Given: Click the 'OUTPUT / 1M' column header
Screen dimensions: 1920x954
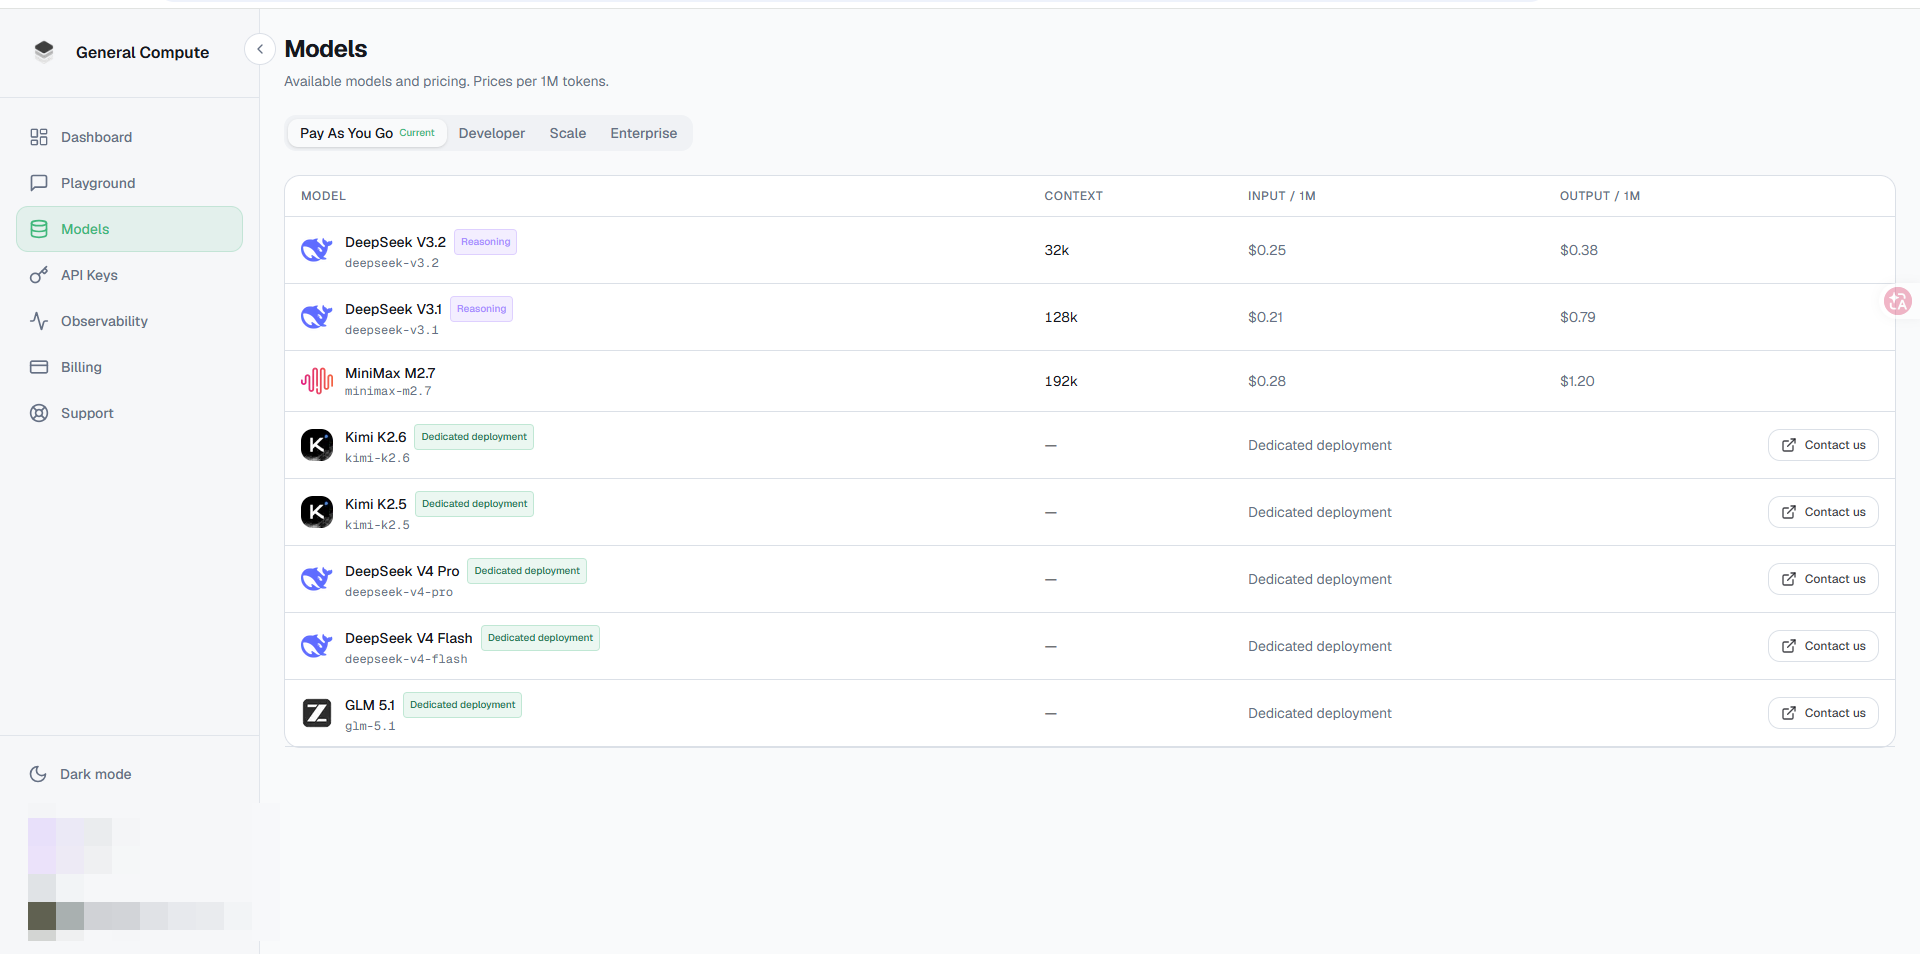Looking at the screenshot, I should tap(1600, 196).
